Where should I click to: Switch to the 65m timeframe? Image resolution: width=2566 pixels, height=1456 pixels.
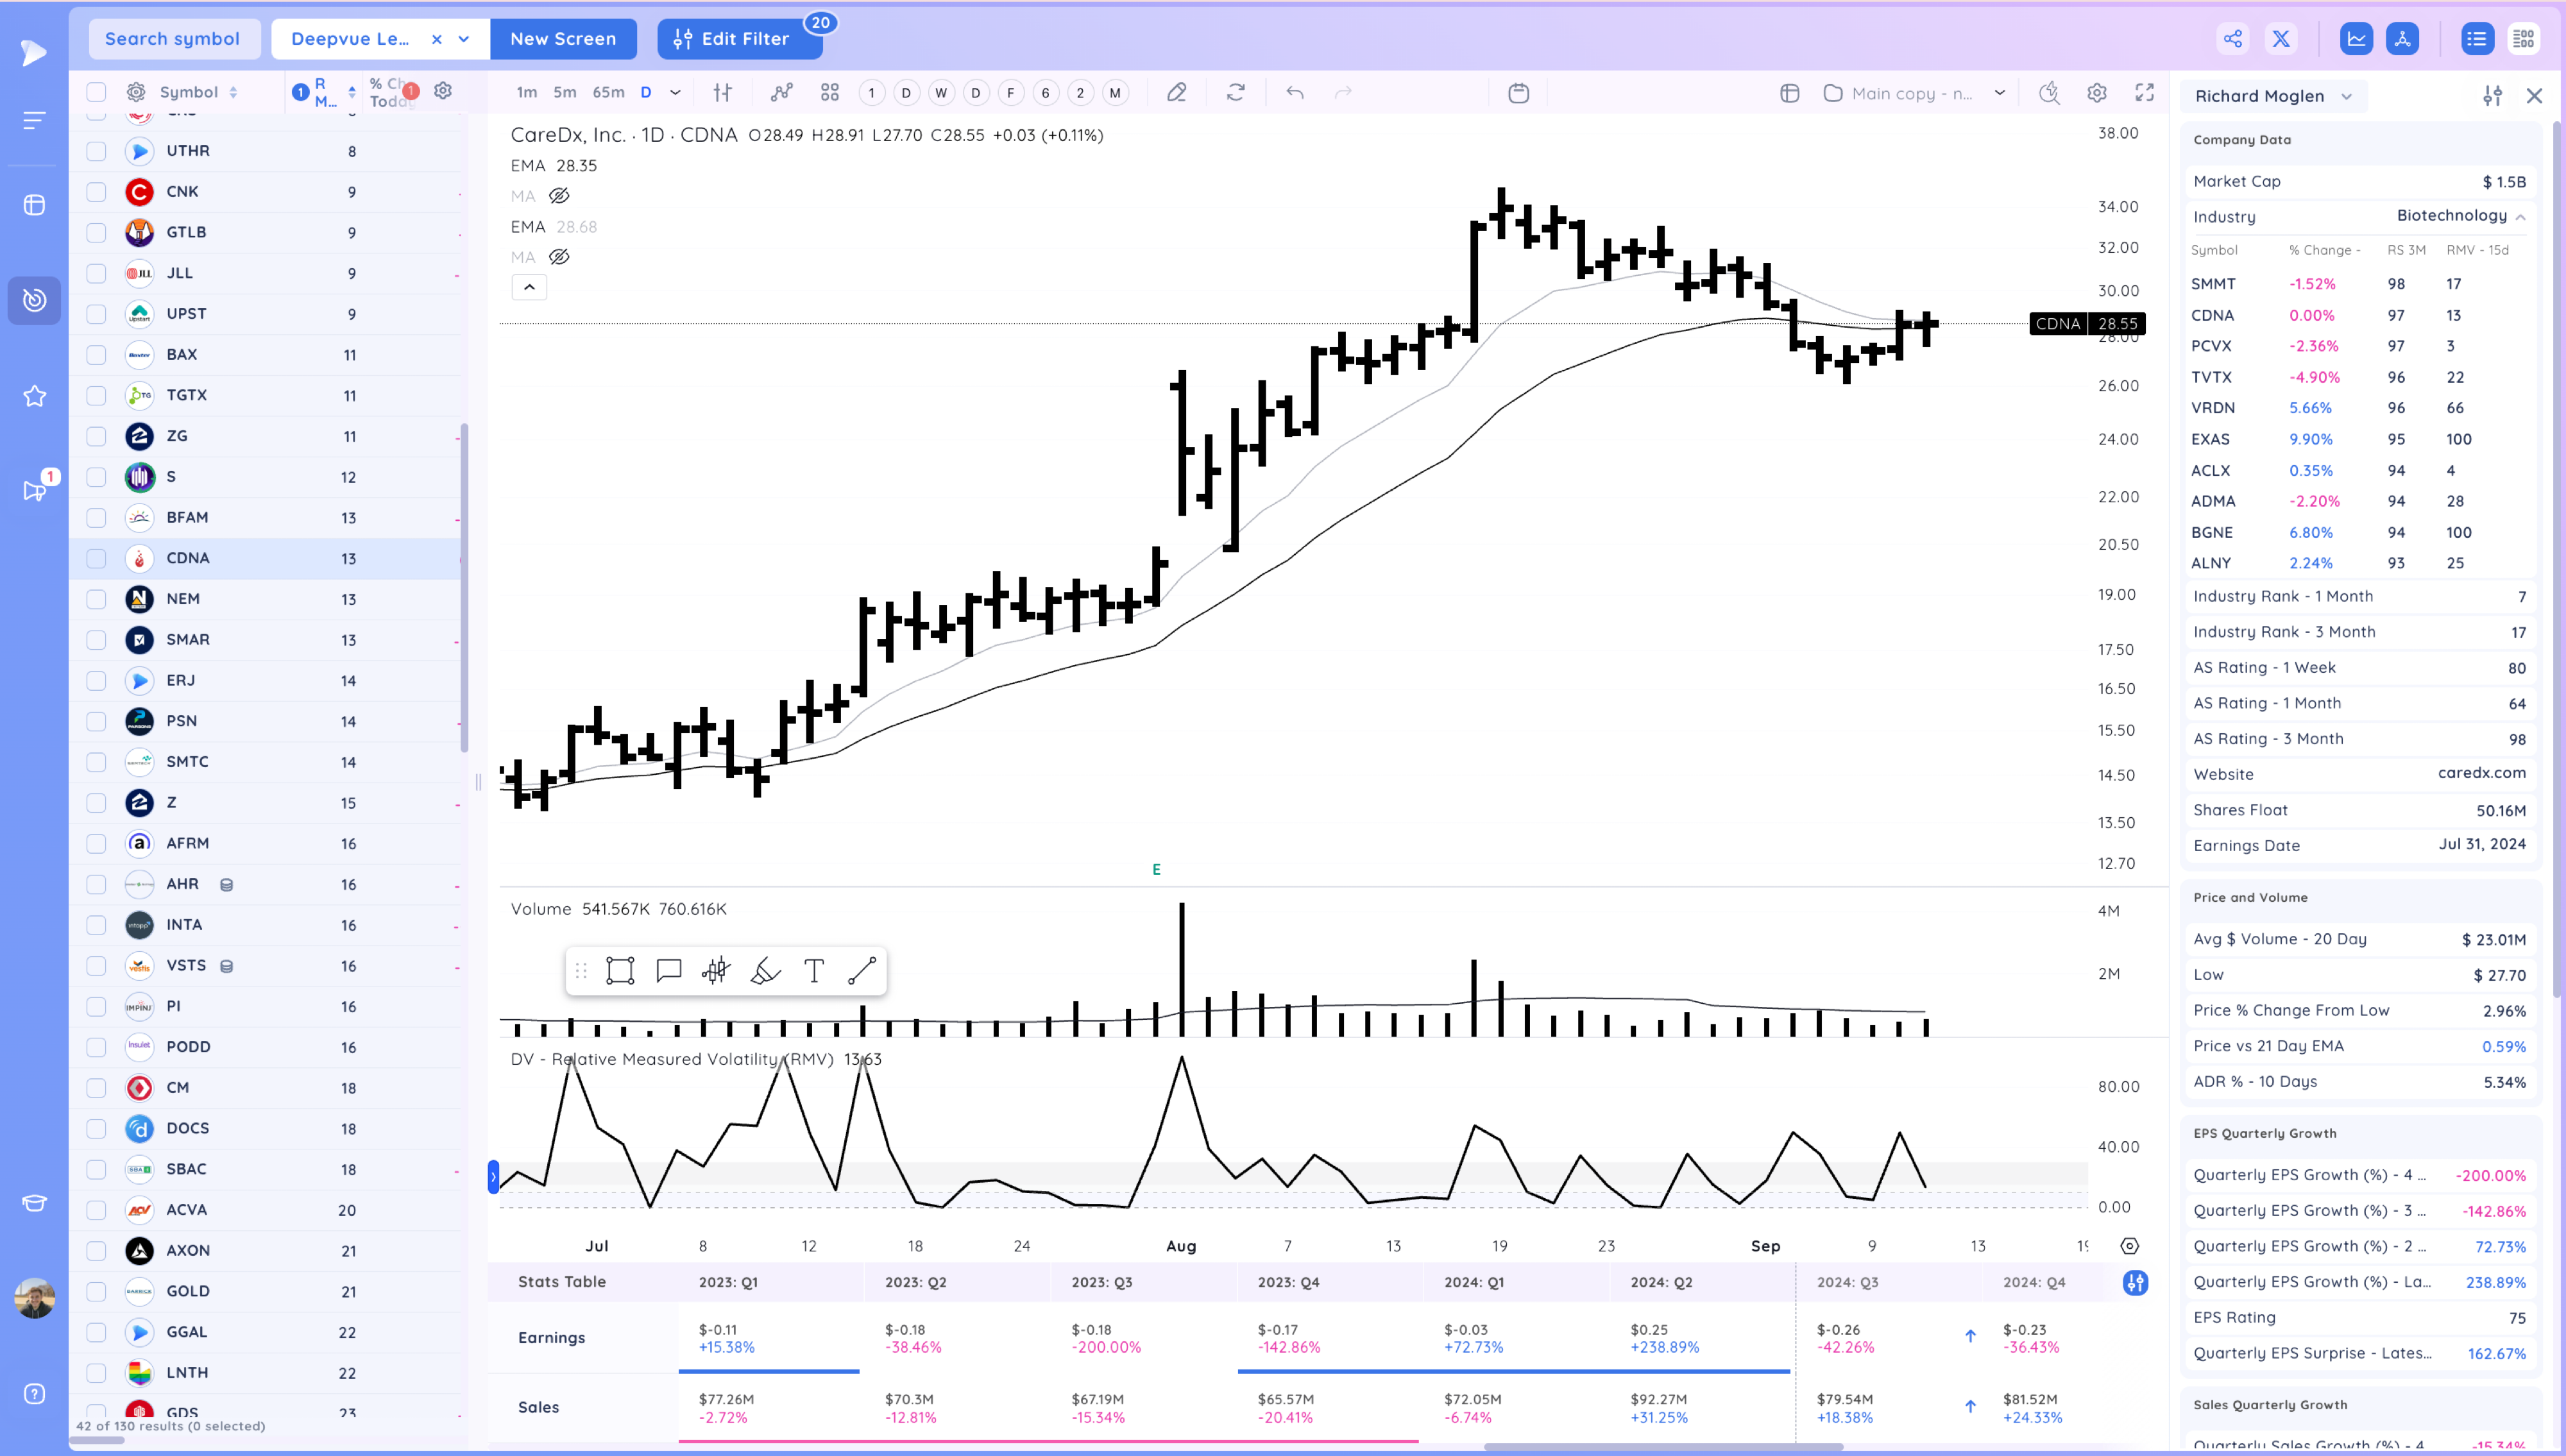point(608,93)
